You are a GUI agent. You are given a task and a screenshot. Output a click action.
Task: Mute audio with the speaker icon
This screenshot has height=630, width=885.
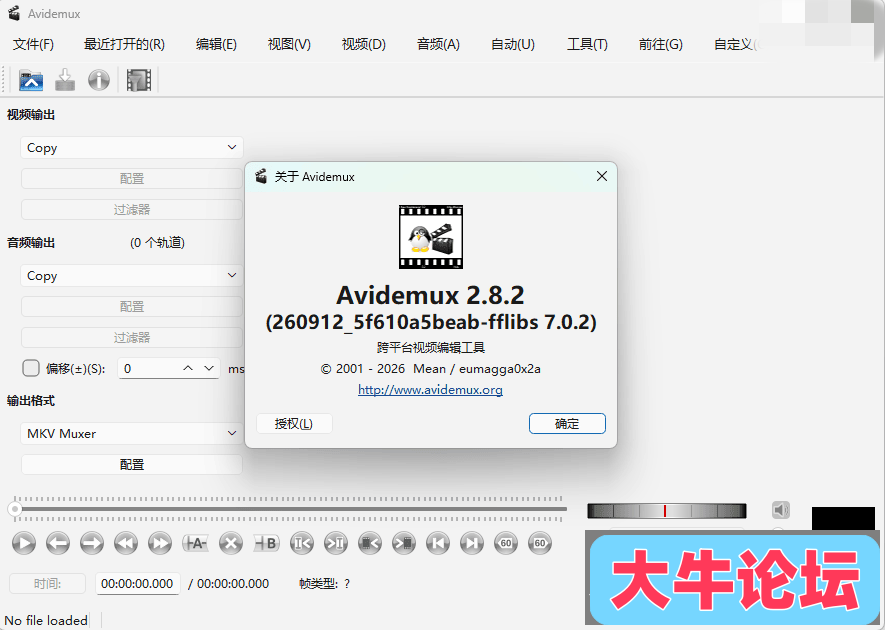(781, 510)
